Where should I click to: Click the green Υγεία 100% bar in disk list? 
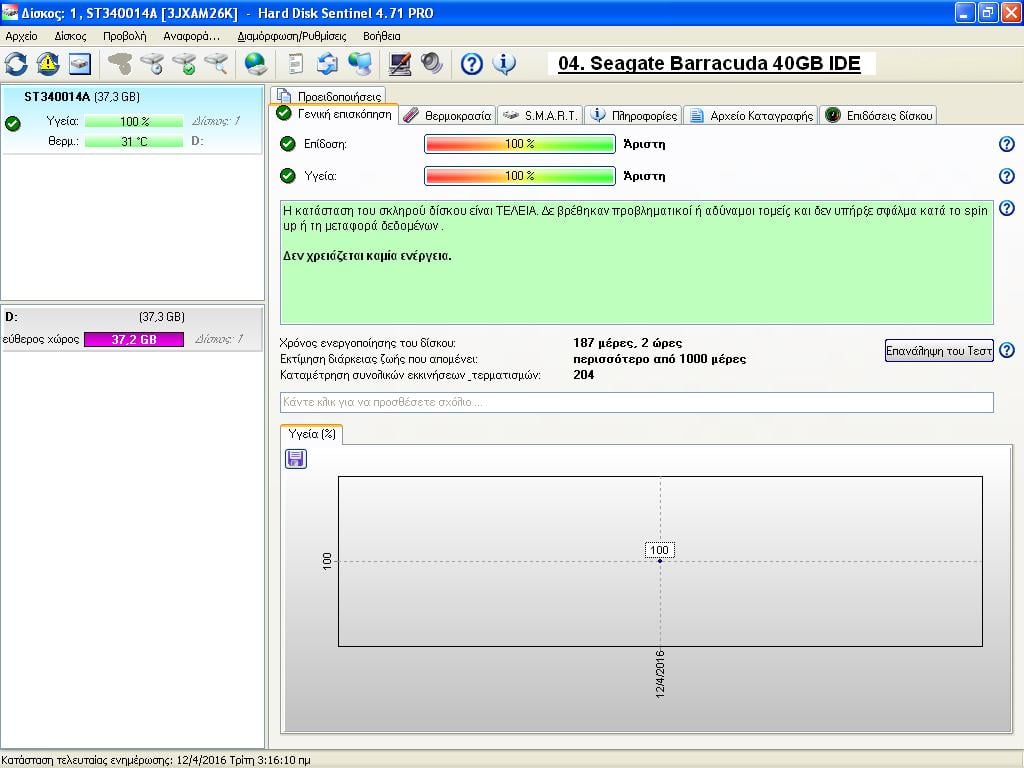(134, 121)
